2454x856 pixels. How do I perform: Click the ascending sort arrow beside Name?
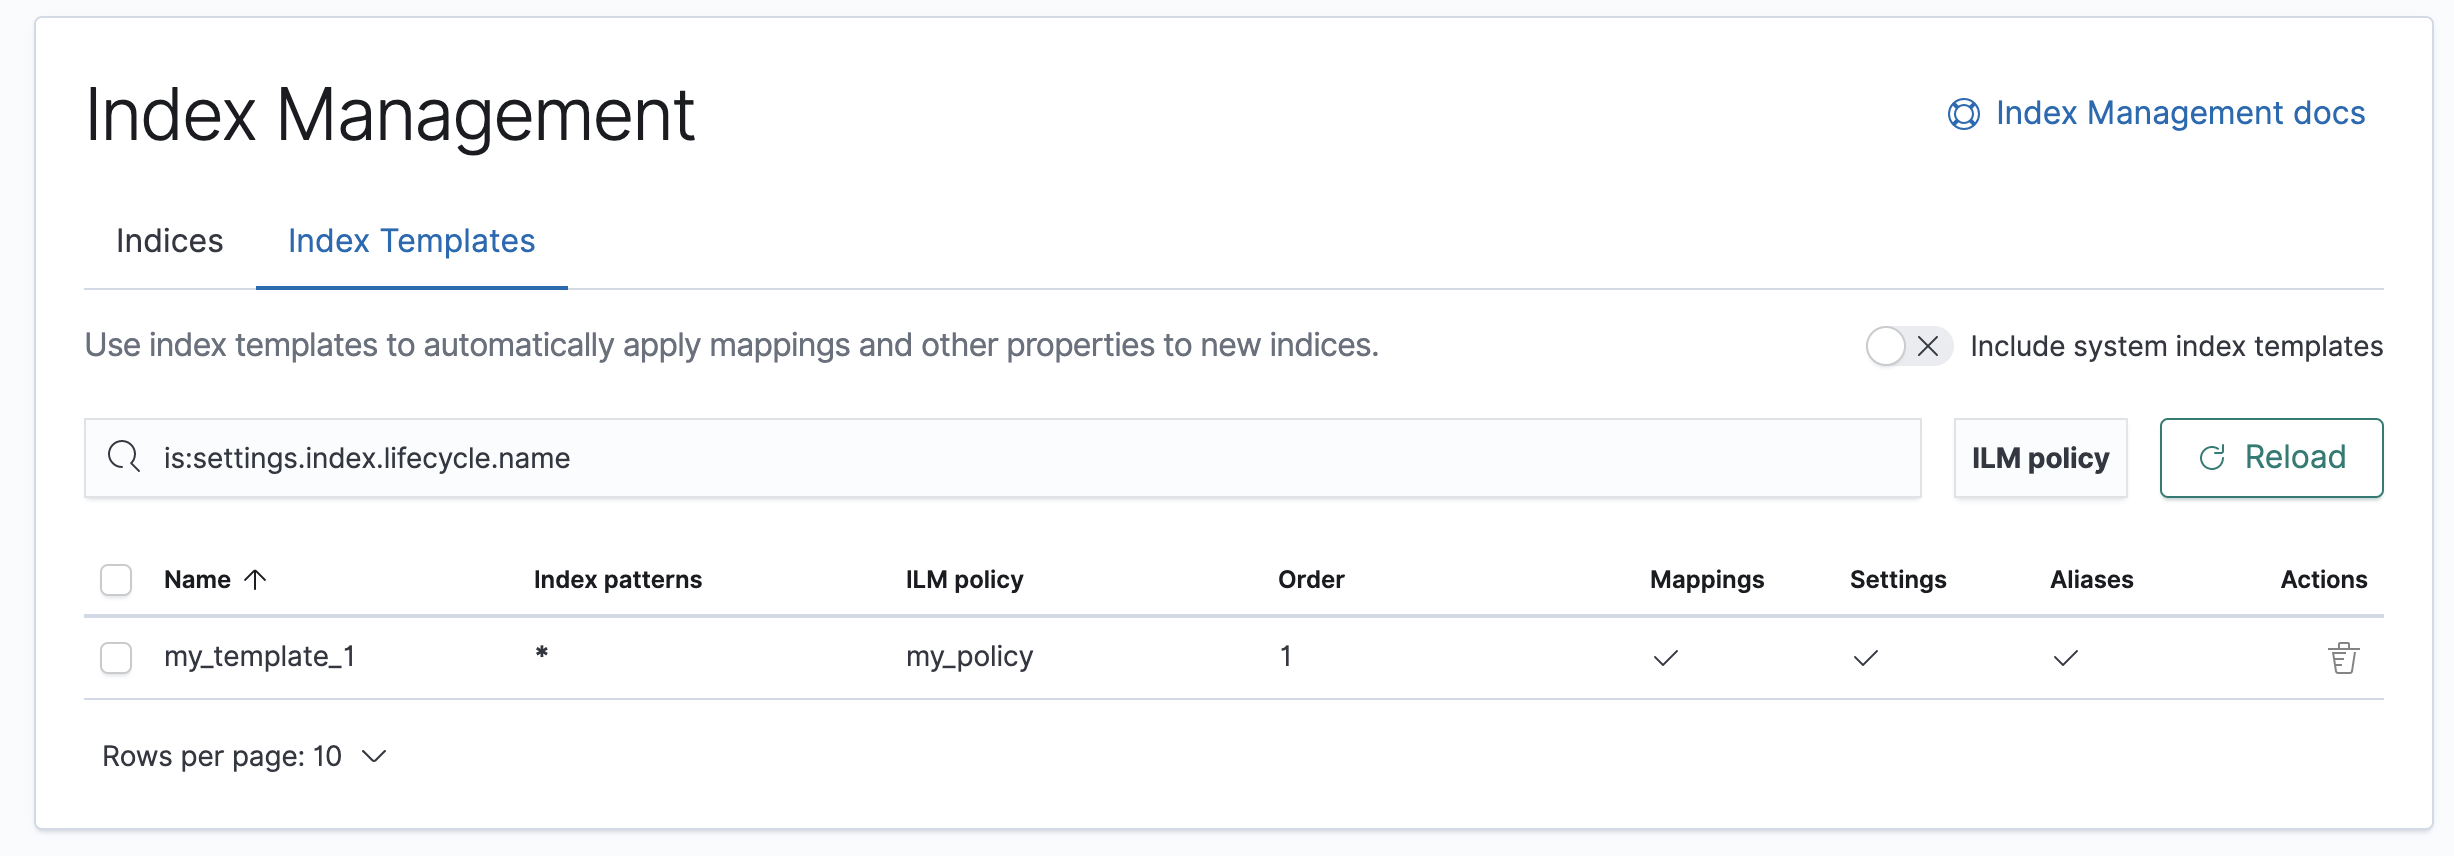[256, 579]
